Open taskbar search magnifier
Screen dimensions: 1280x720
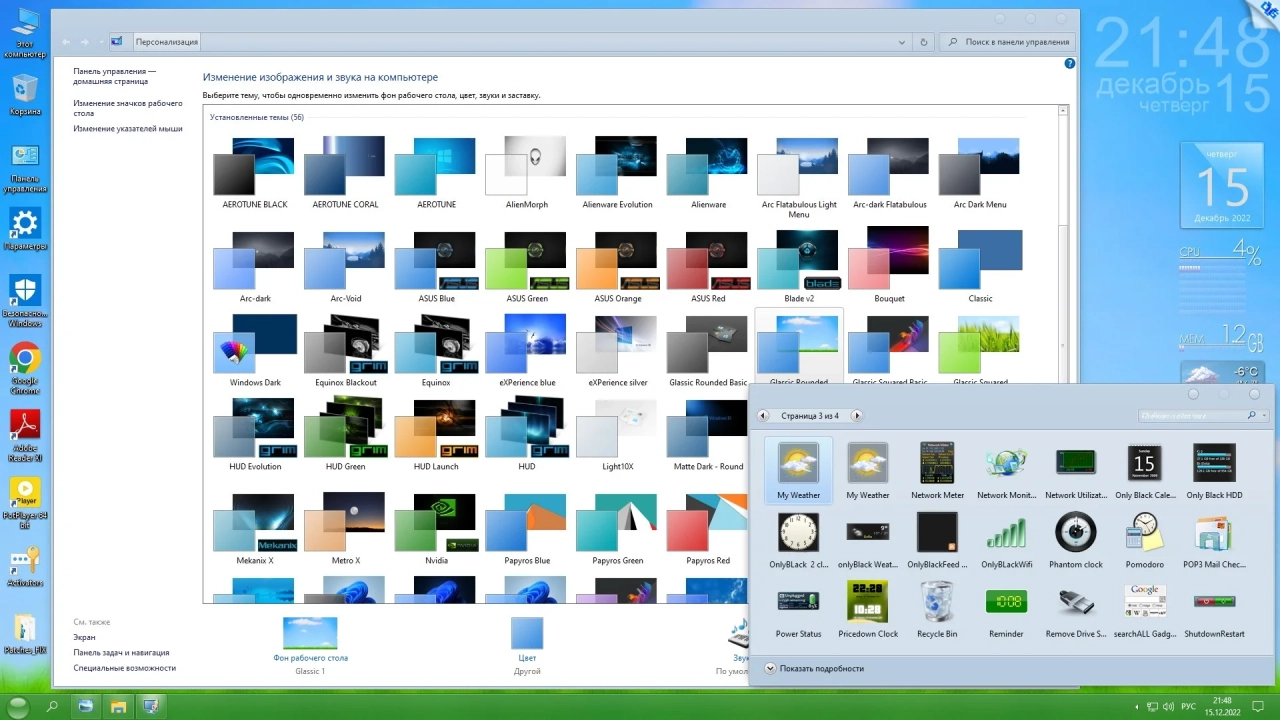tap(52, 706)
